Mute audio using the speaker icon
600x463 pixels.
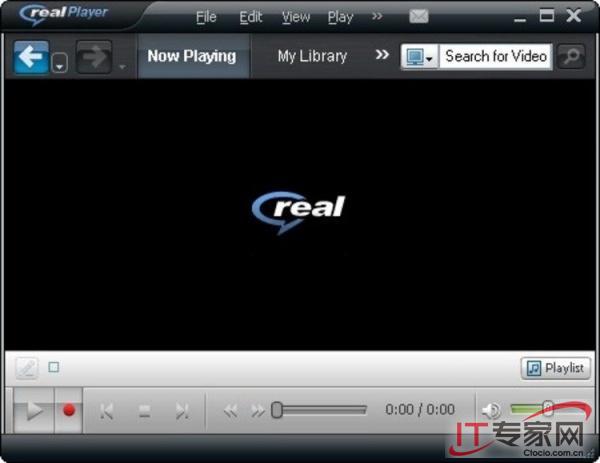[x=490, y=411]
